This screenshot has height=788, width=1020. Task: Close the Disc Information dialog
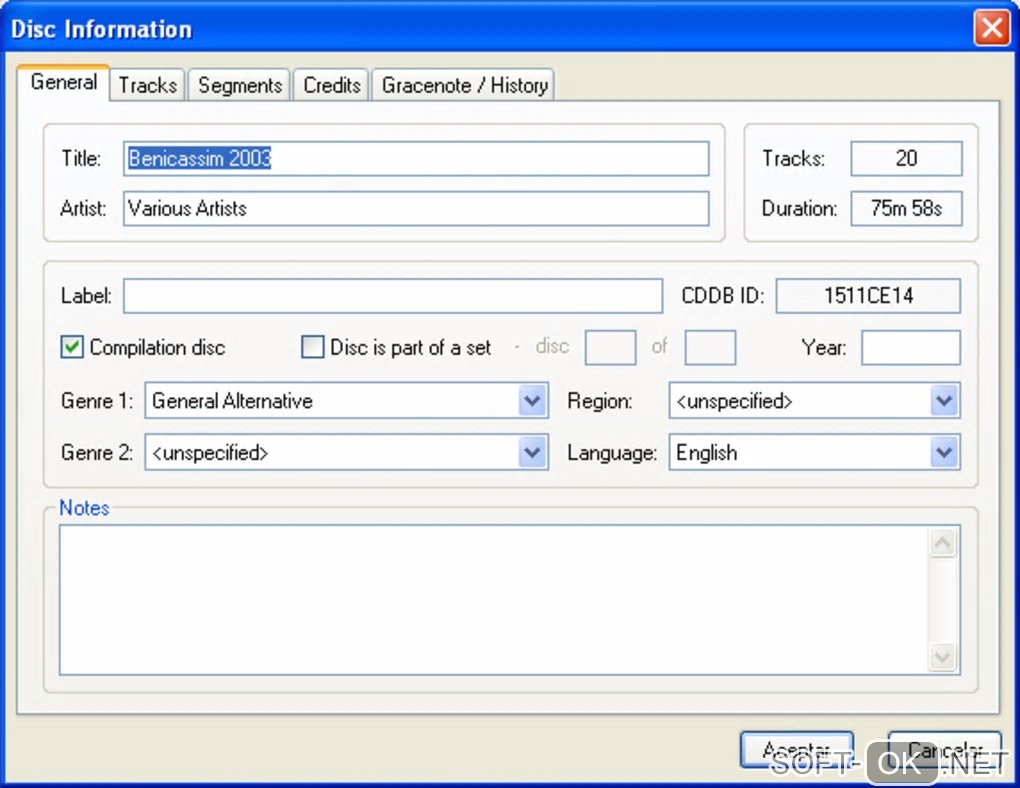click(991, 28)
